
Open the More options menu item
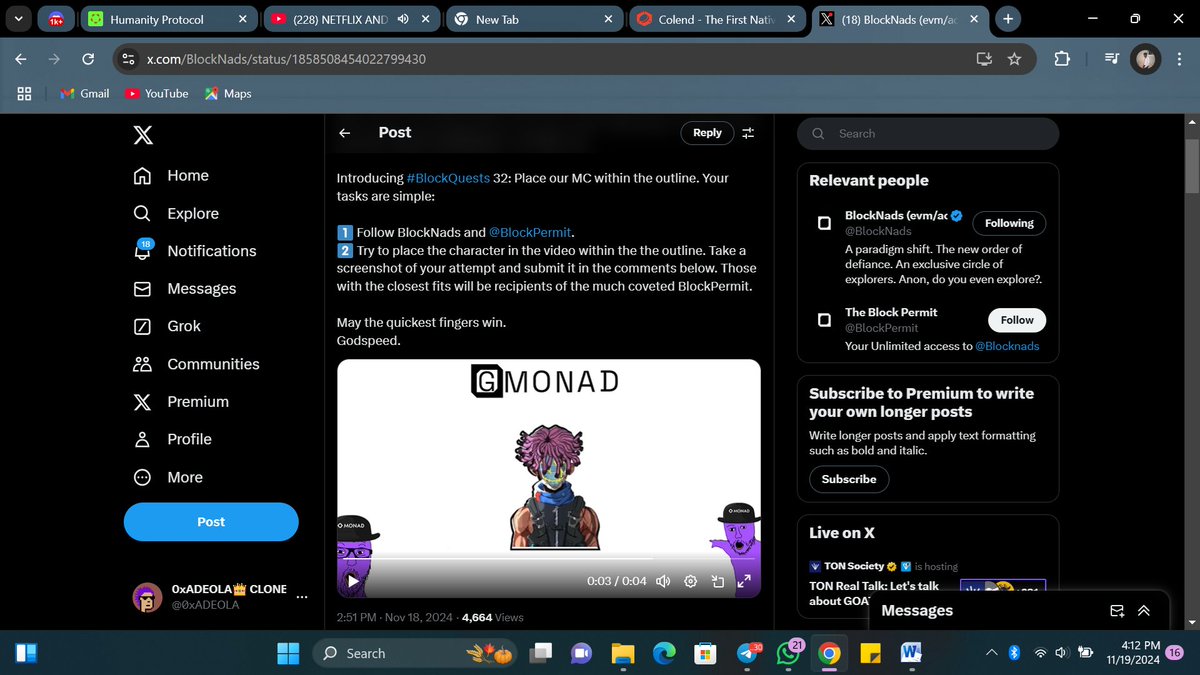pyautogui.click(x=168, y=477)
